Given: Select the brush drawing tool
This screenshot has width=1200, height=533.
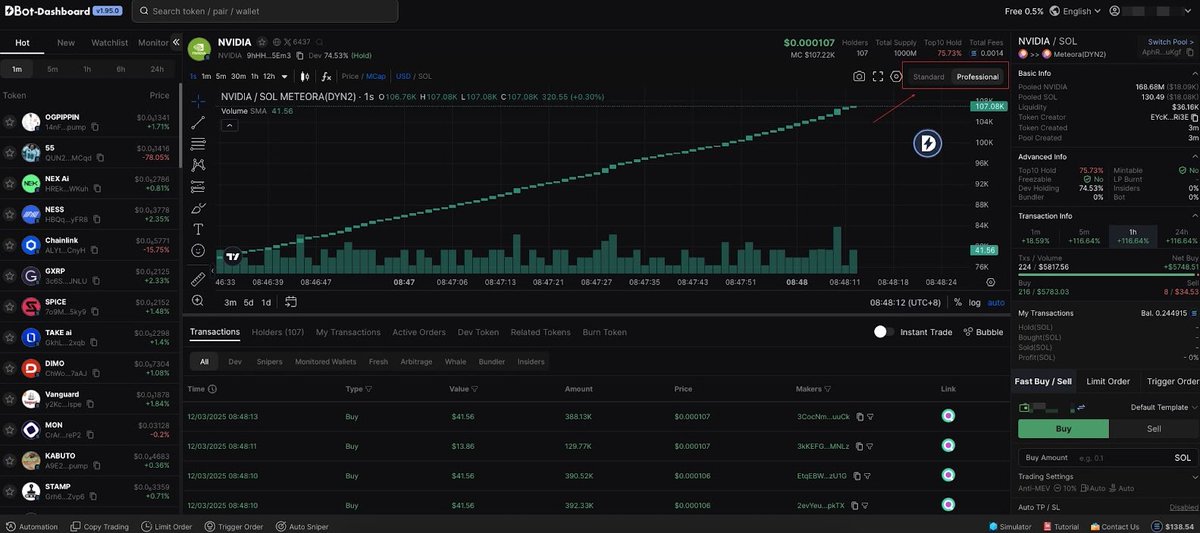Looking at the screenshot, I should coord(198,208).
